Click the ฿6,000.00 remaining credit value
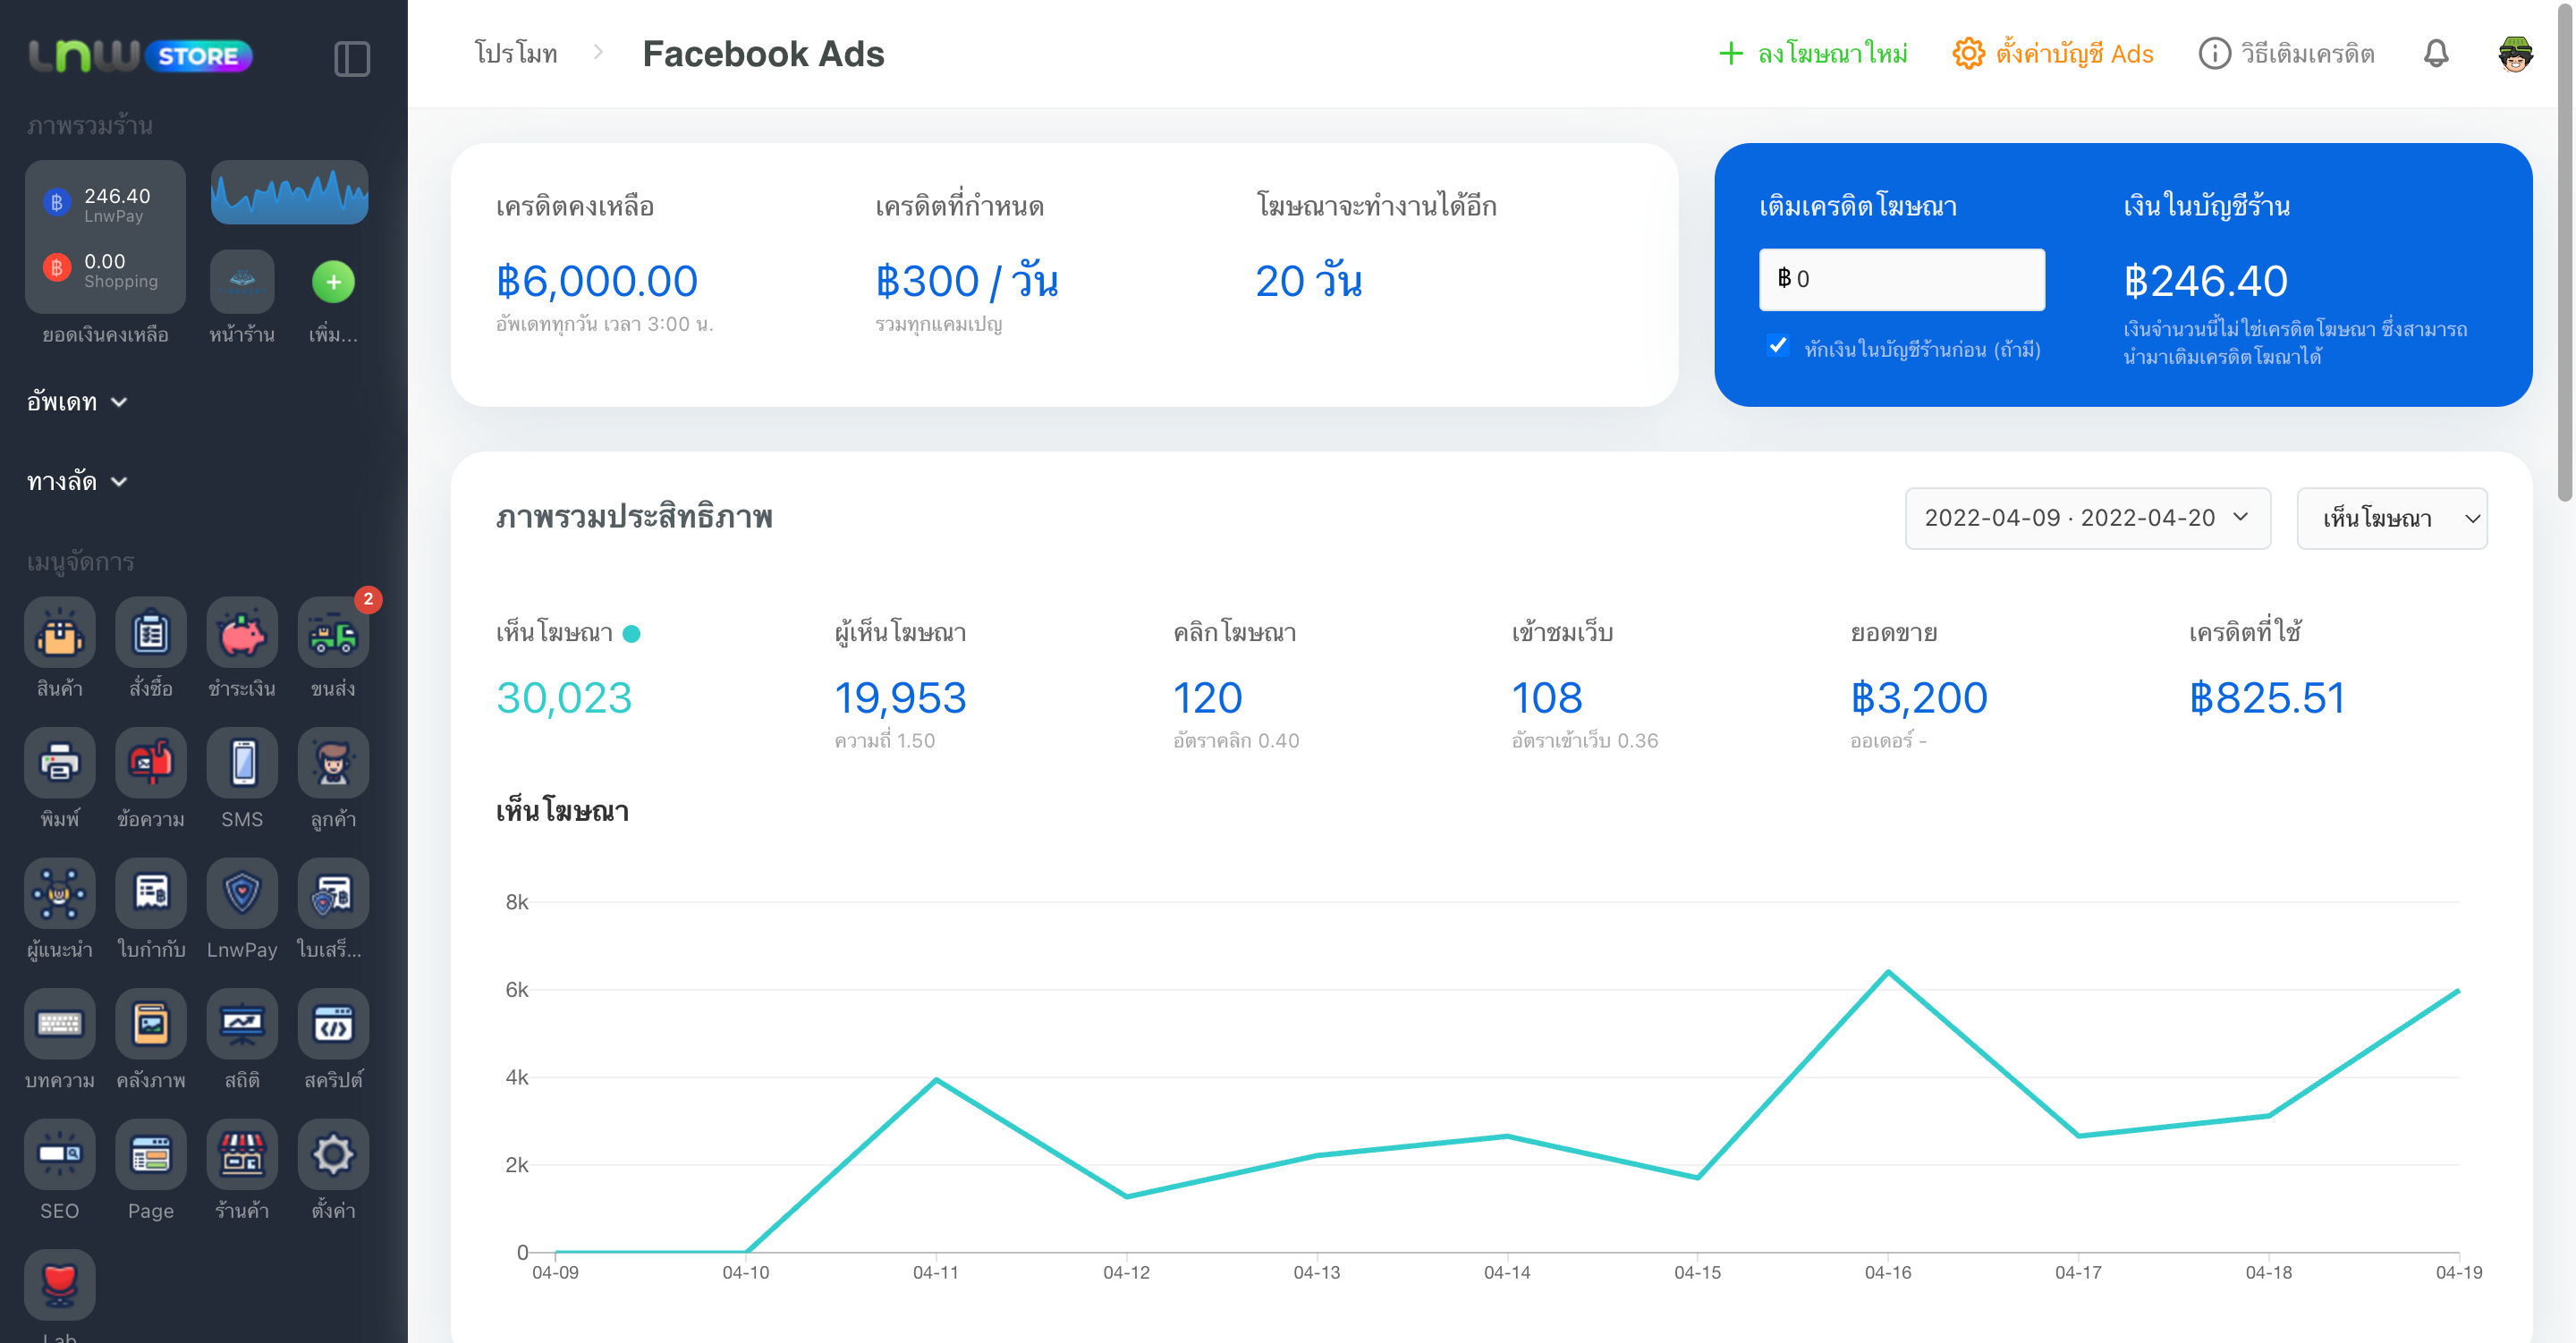 pyautogui.click(x=597, y=281)
